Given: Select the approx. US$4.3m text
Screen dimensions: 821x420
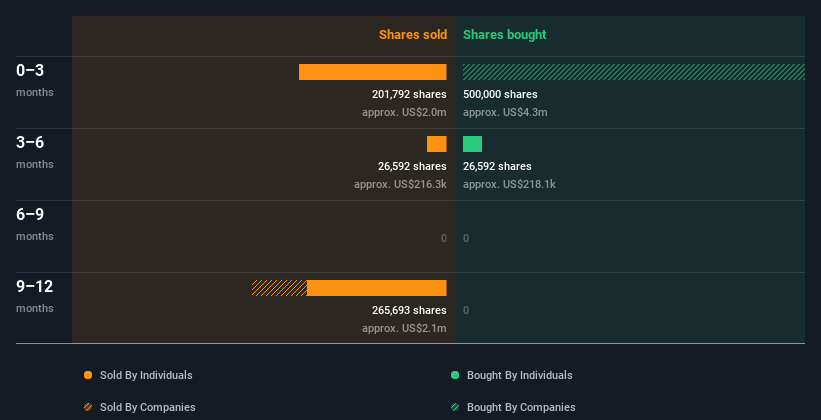Looking at the screenshot, I should [505, 112].
